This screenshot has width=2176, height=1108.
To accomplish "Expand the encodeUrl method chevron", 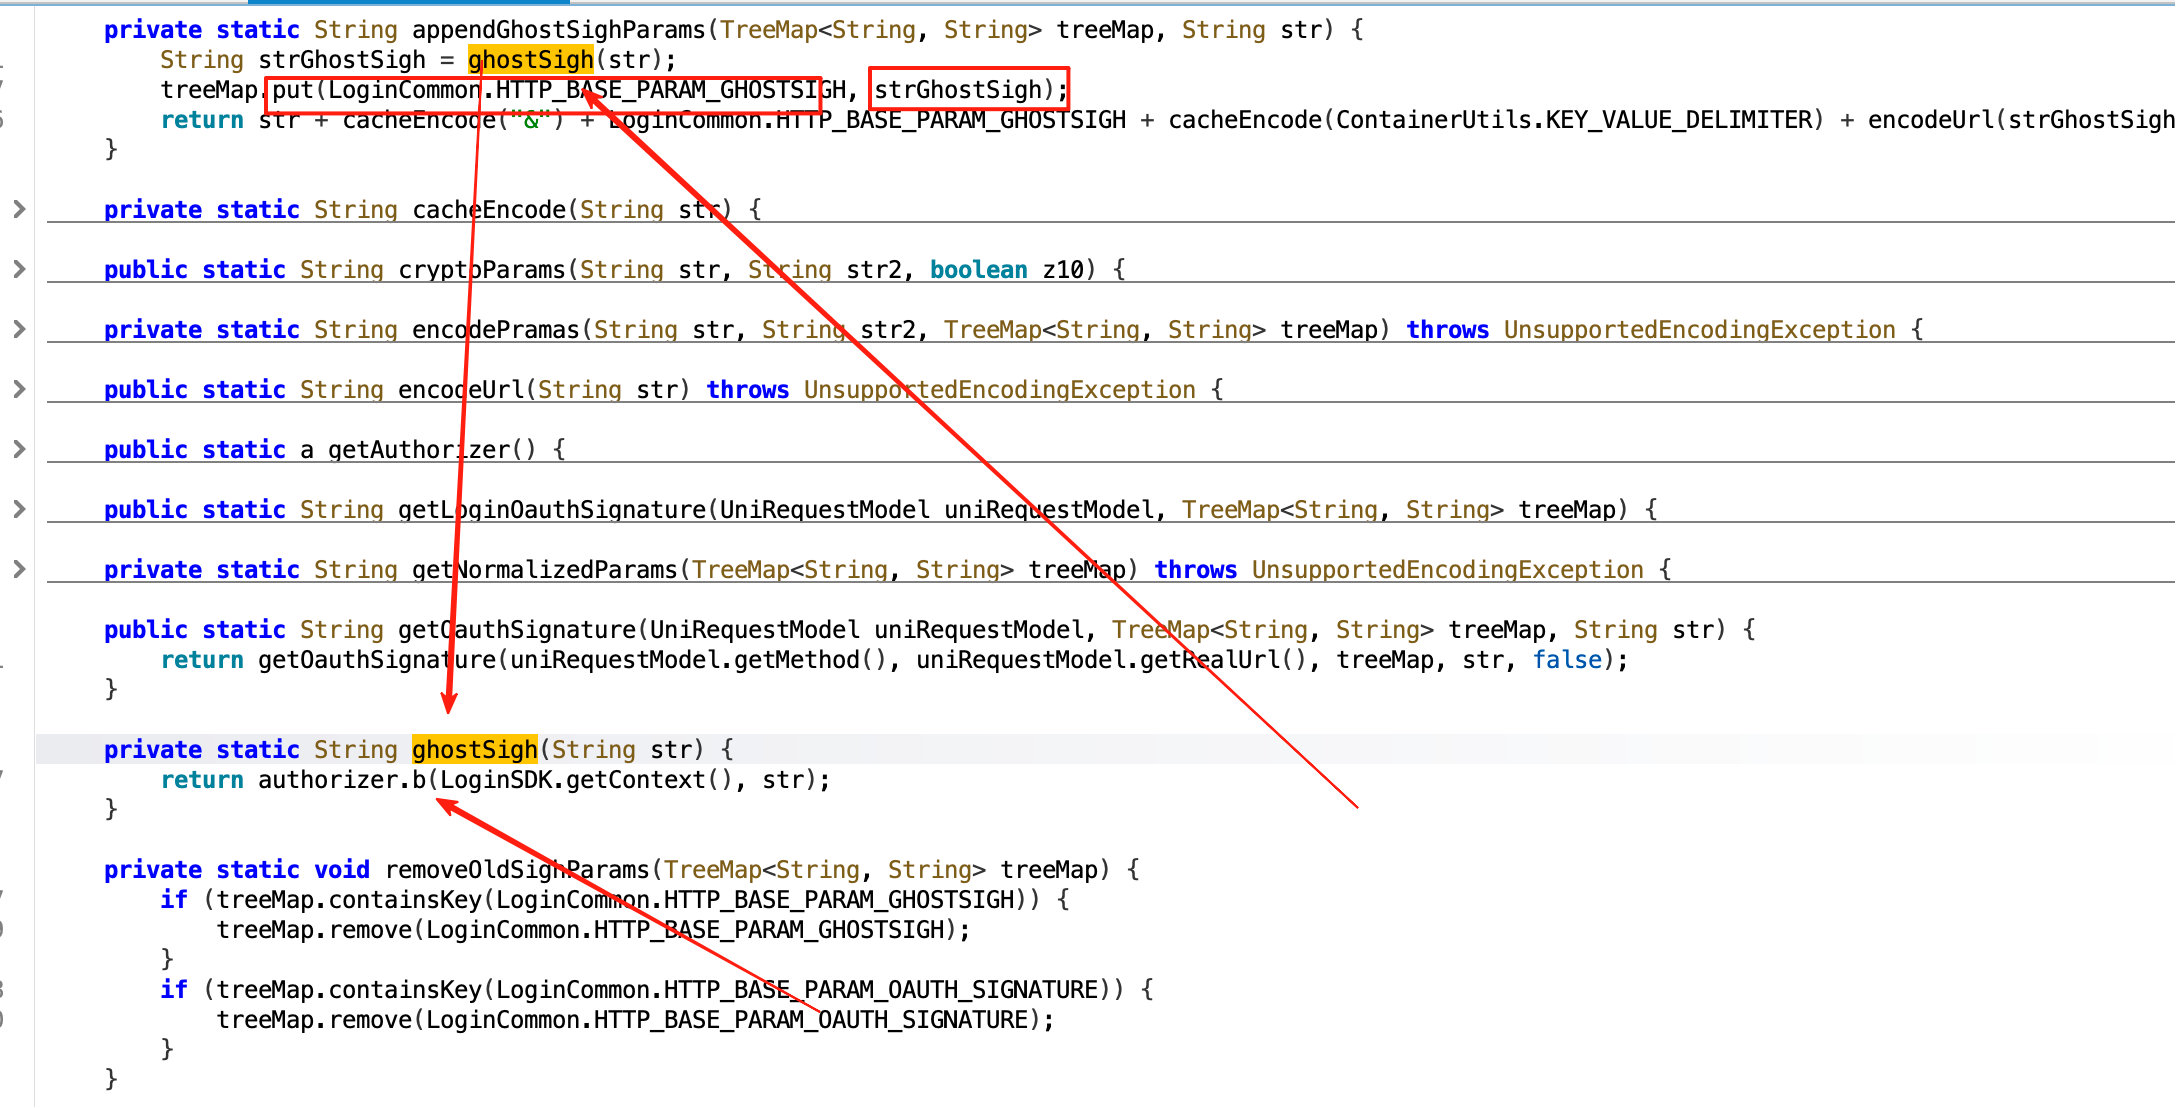I will (x=19, y=389).
